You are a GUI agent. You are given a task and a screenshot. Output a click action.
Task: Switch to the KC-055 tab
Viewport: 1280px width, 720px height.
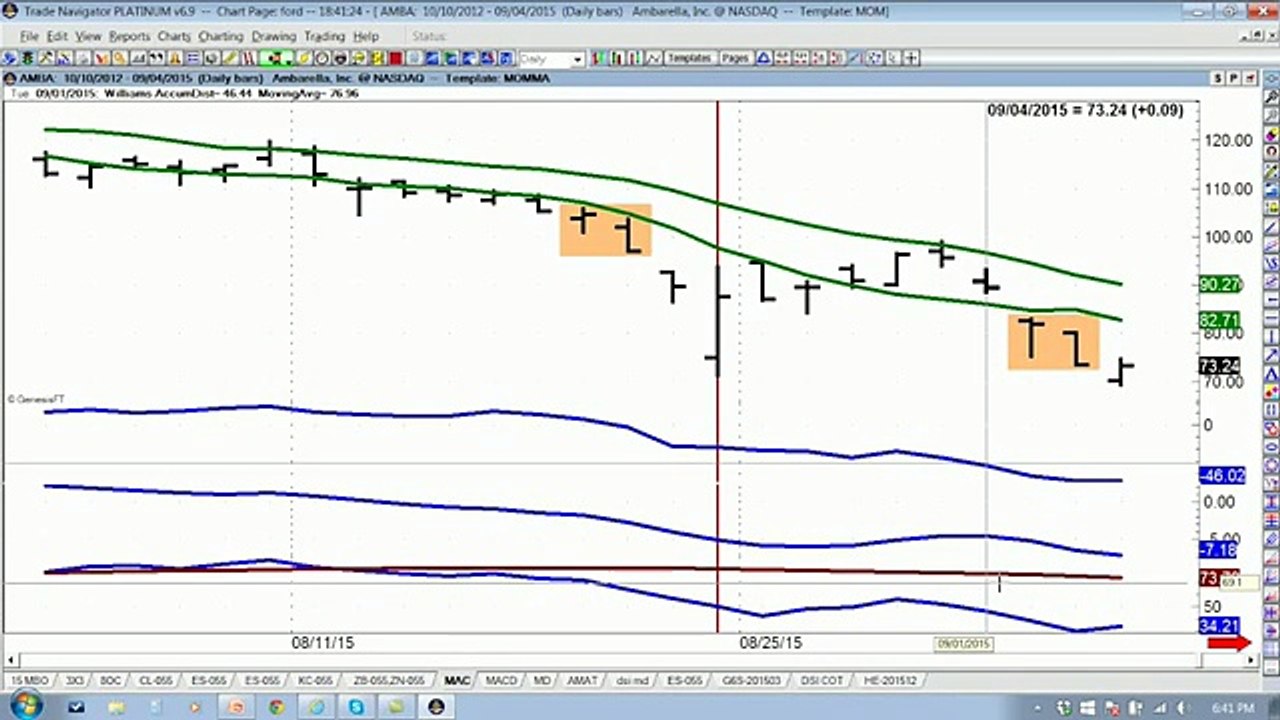[x=315, y=680]
